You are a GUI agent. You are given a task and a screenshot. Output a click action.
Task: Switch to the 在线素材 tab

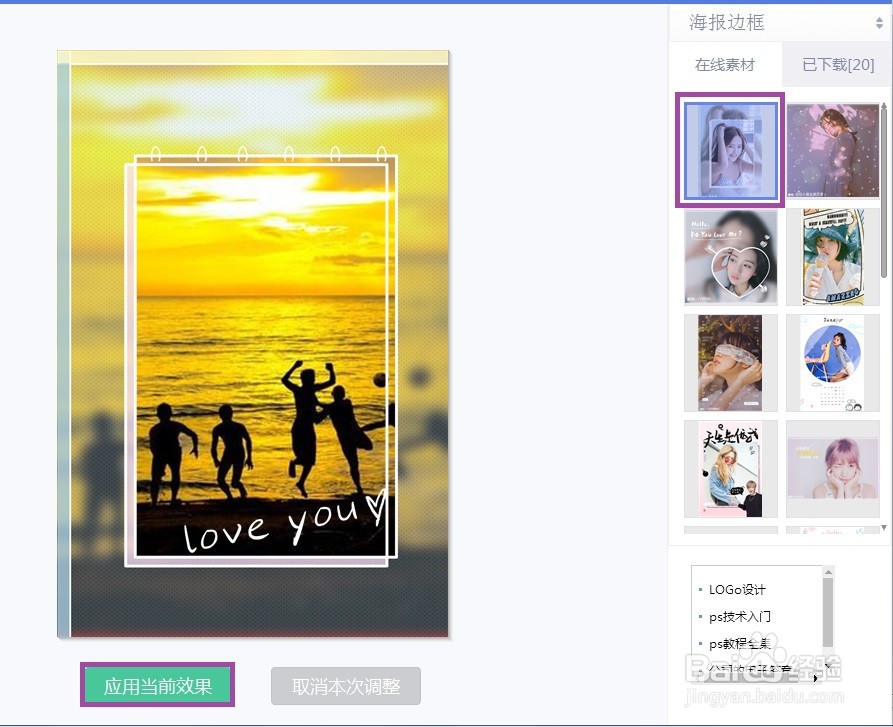click(725, 64)
